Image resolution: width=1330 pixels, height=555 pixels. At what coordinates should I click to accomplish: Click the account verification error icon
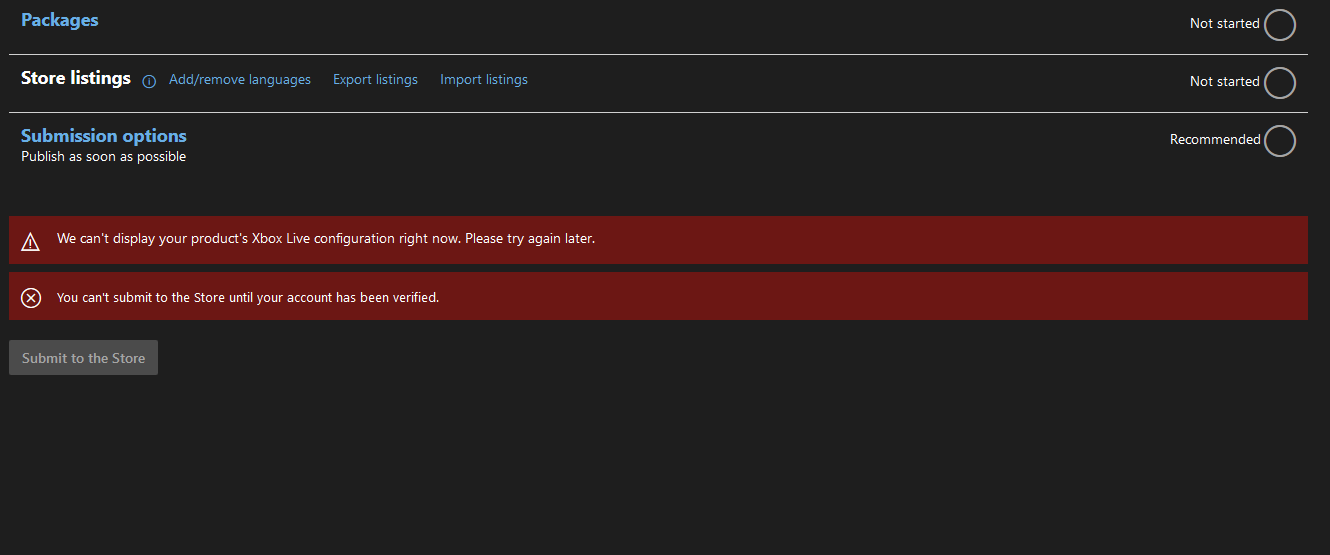click(31, 297)
